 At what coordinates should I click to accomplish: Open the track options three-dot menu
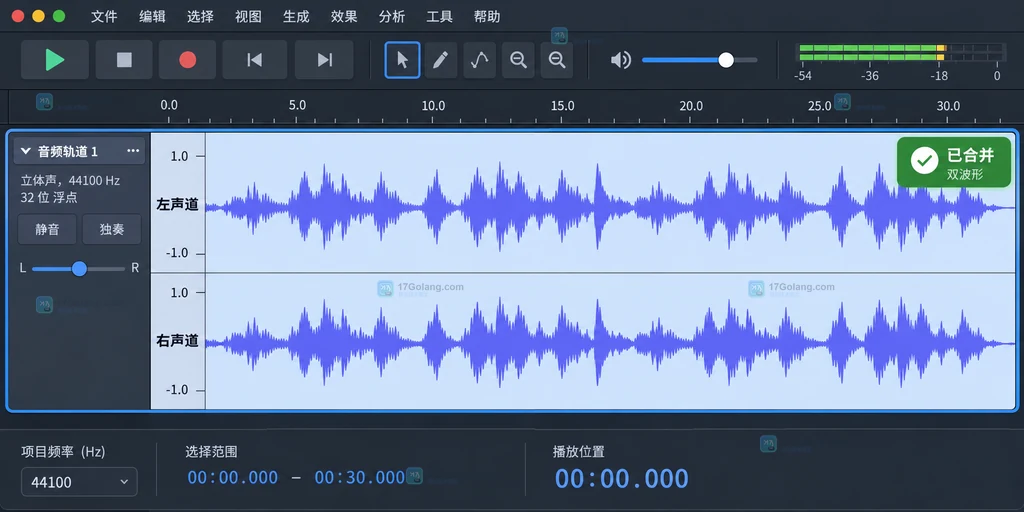click(x=133, y=151)
